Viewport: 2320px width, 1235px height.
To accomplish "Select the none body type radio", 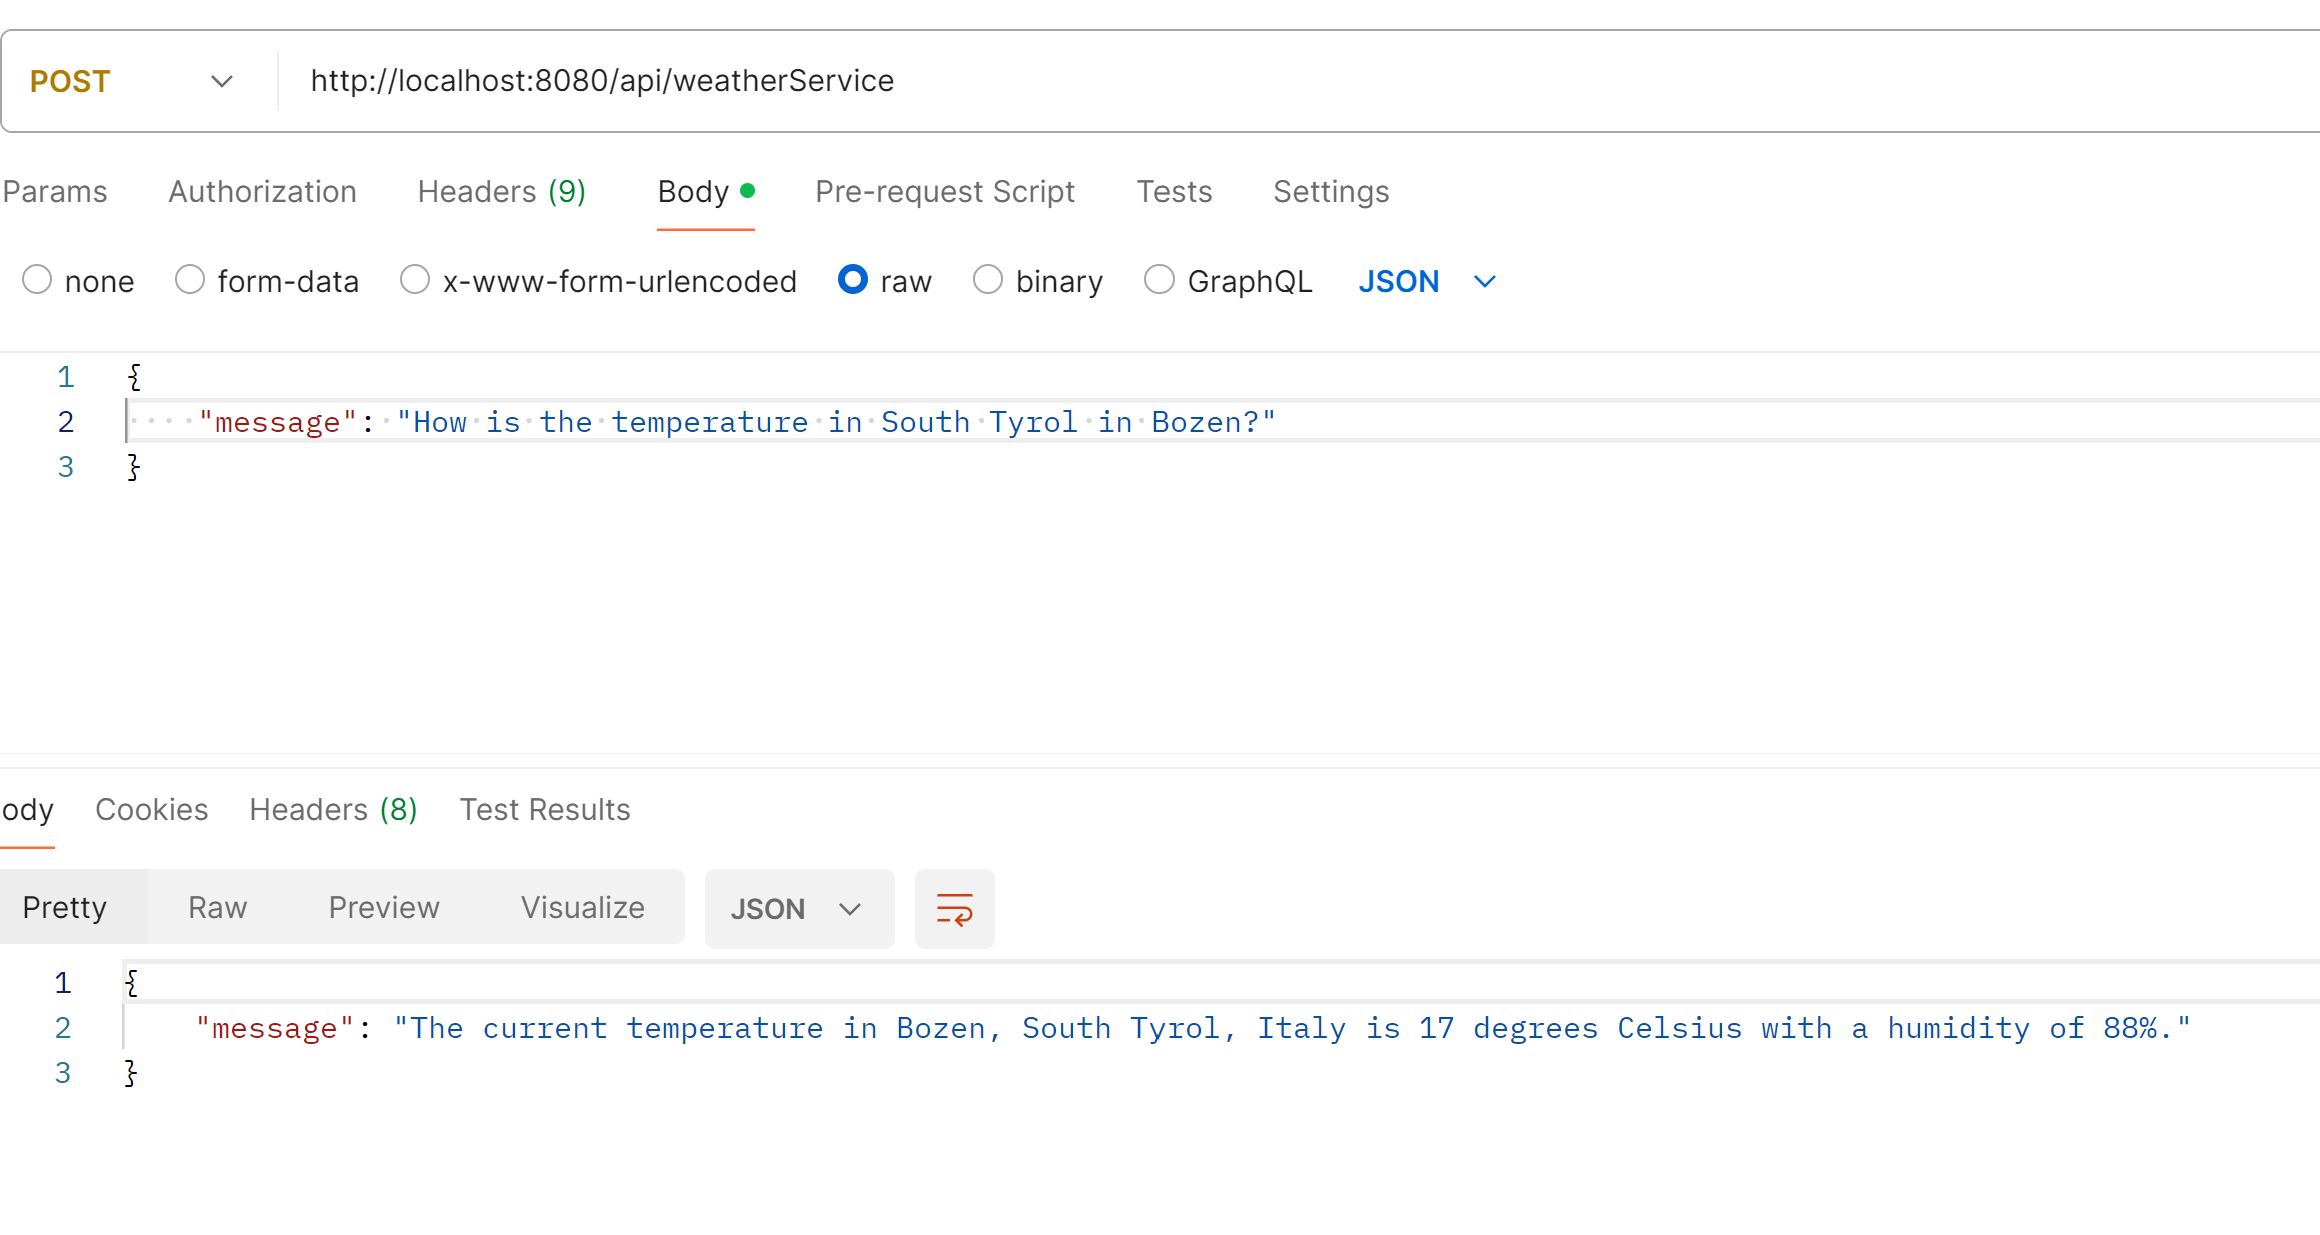I will (37, 280).
